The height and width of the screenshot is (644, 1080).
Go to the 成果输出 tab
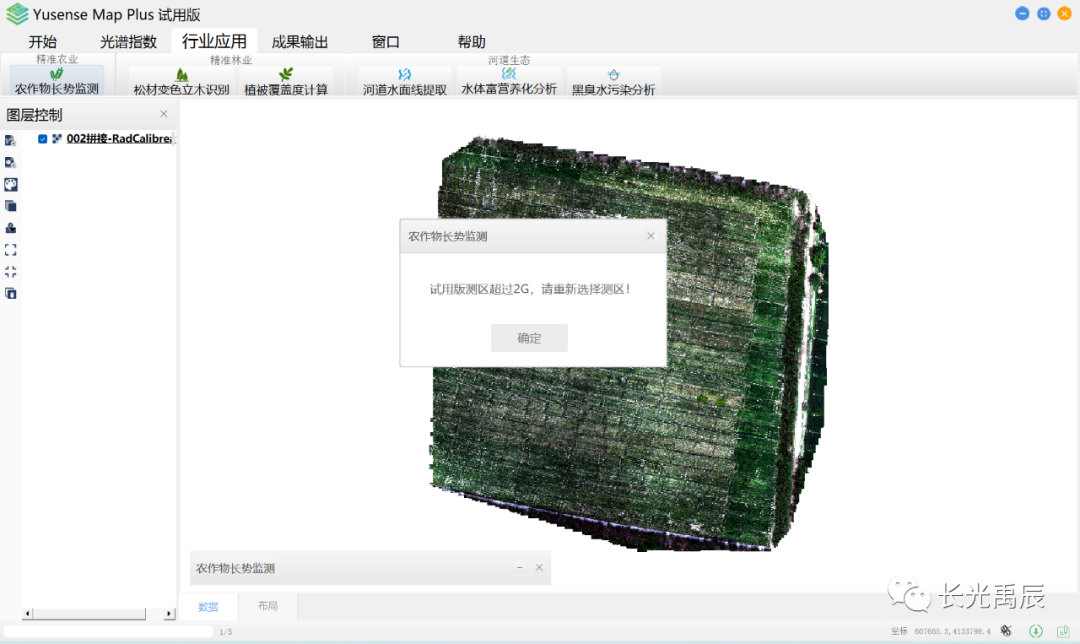(300, 41)
